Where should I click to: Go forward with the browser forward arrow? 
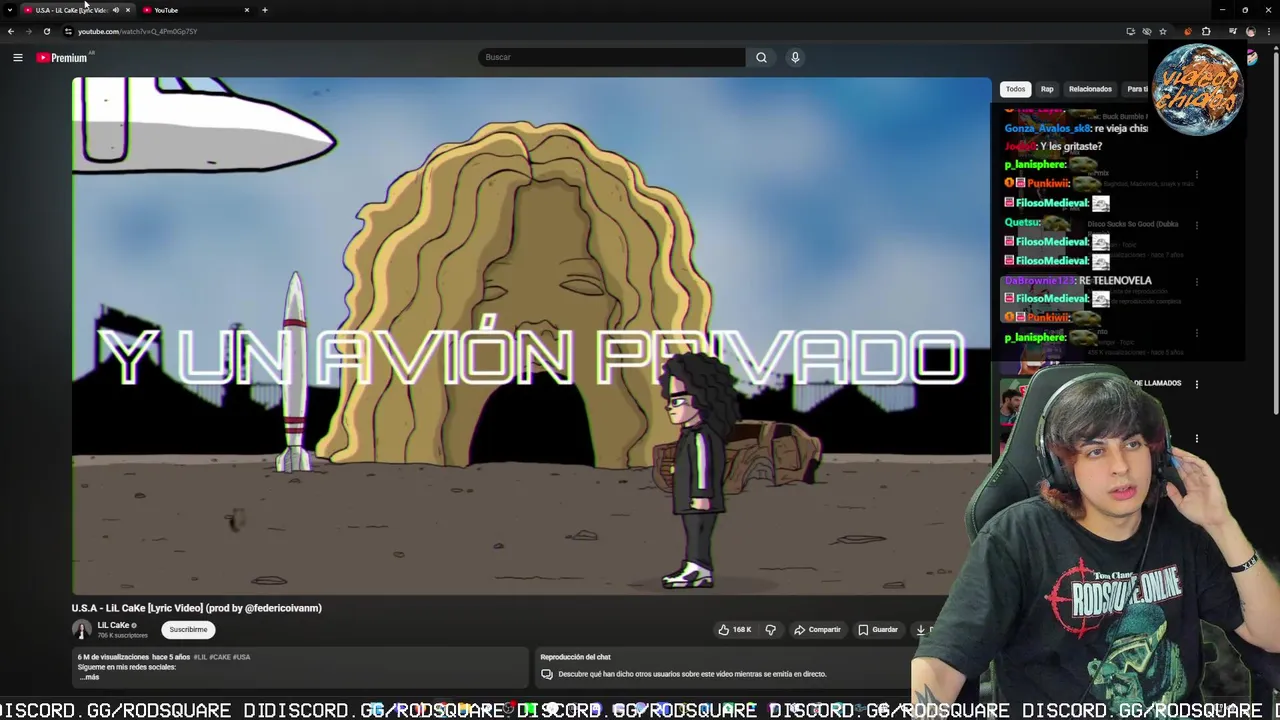point(28,31)
